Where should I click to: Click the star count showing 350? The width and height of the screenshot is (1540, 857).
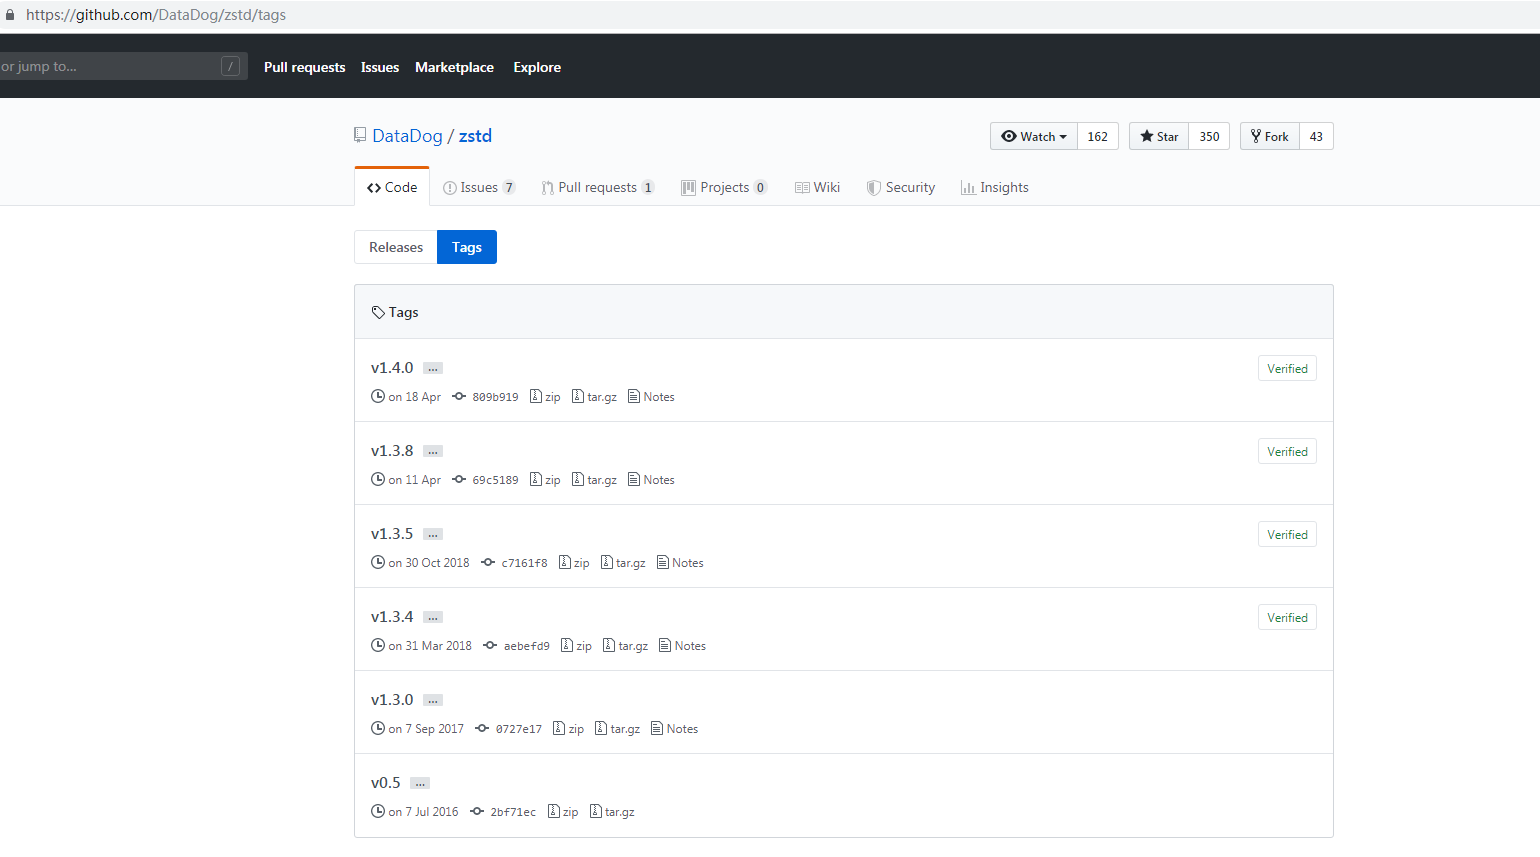1208,136
